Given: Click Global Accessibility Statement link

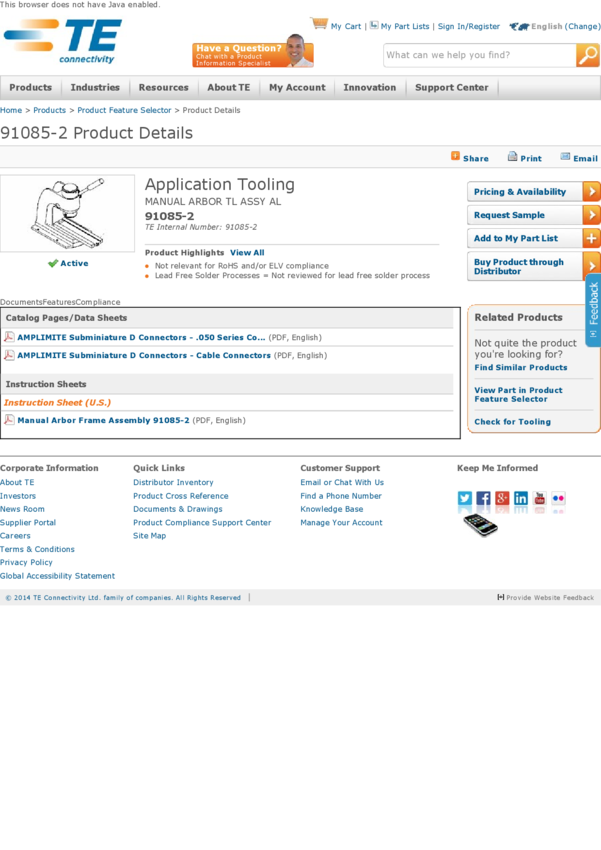Looking at the screenshot, I should (57, 576).
